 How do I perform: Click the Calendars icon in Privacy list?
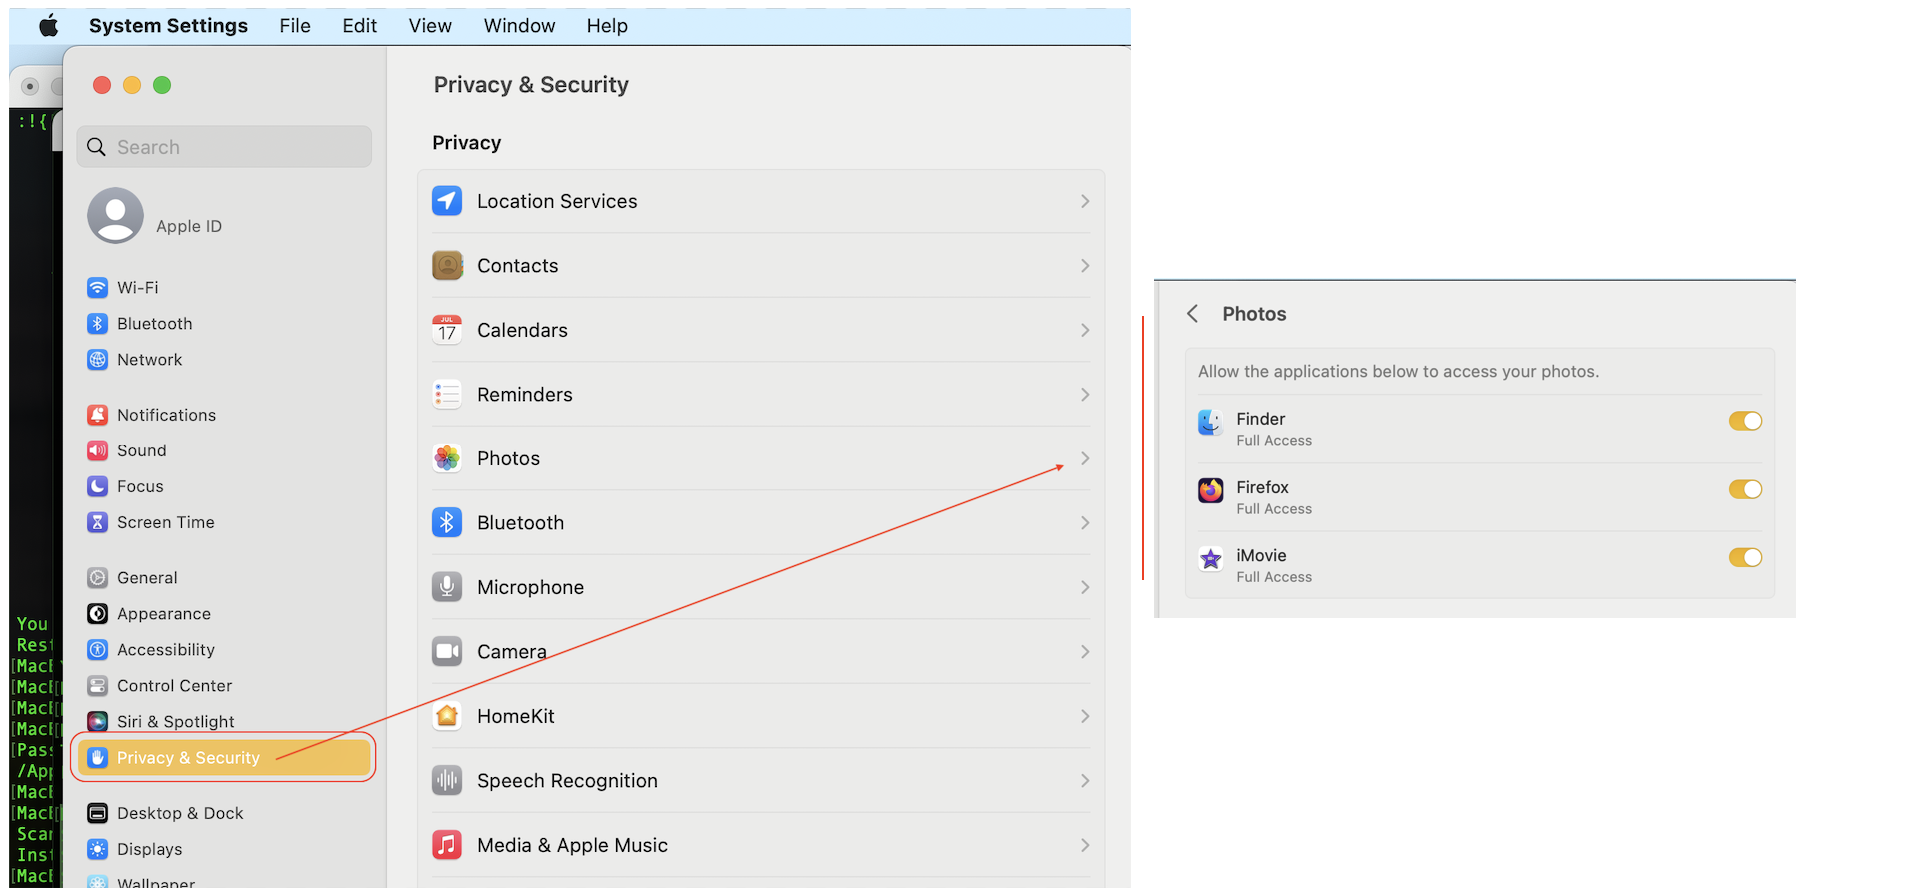(x=447, y=330)
